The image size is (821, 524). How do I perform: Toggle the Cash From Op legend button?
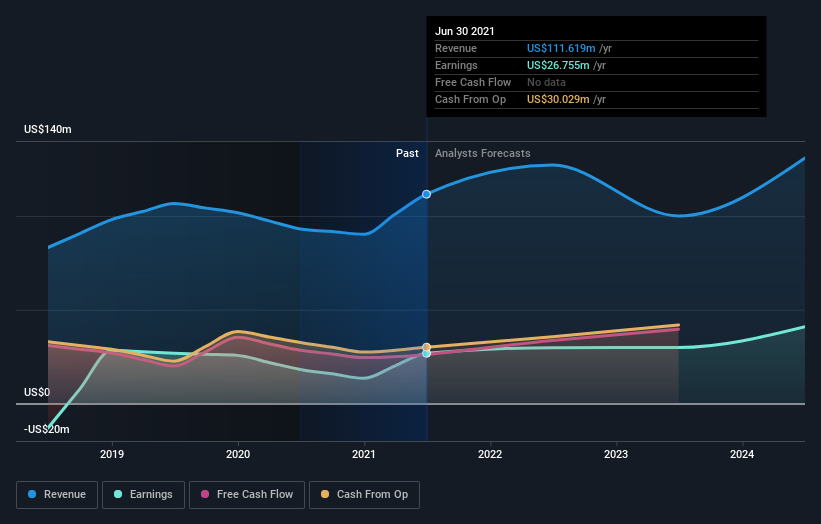pyautogui.click(x=364, y=495)
